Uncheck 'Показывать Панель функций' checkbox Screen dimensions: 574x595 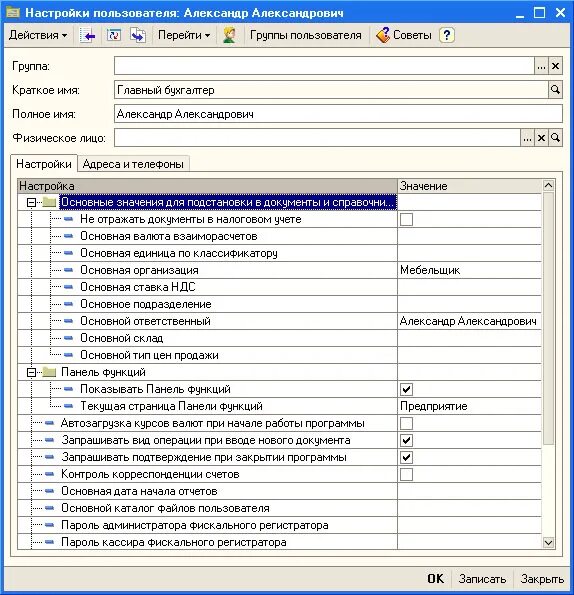(x=406, y=389)
